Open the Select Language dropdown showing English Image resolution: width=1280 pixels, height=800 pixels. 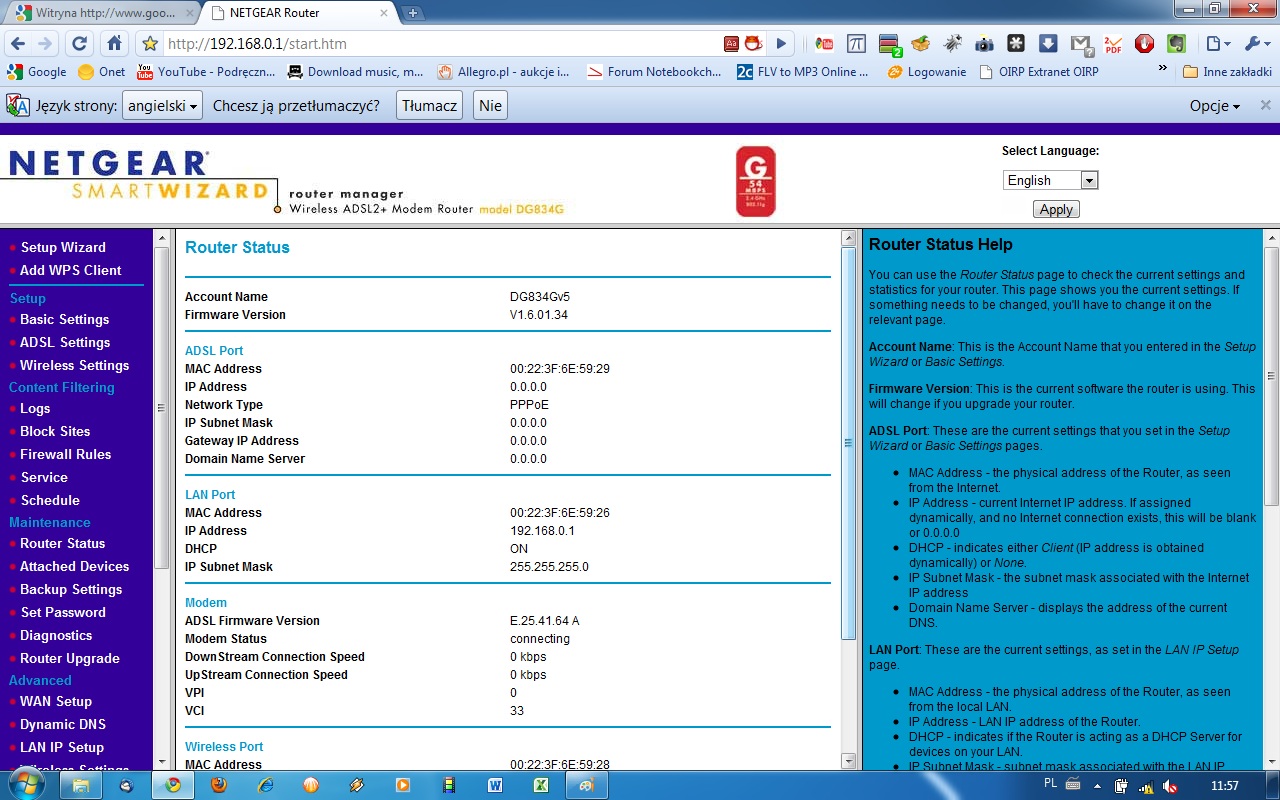click(1050, 180)
